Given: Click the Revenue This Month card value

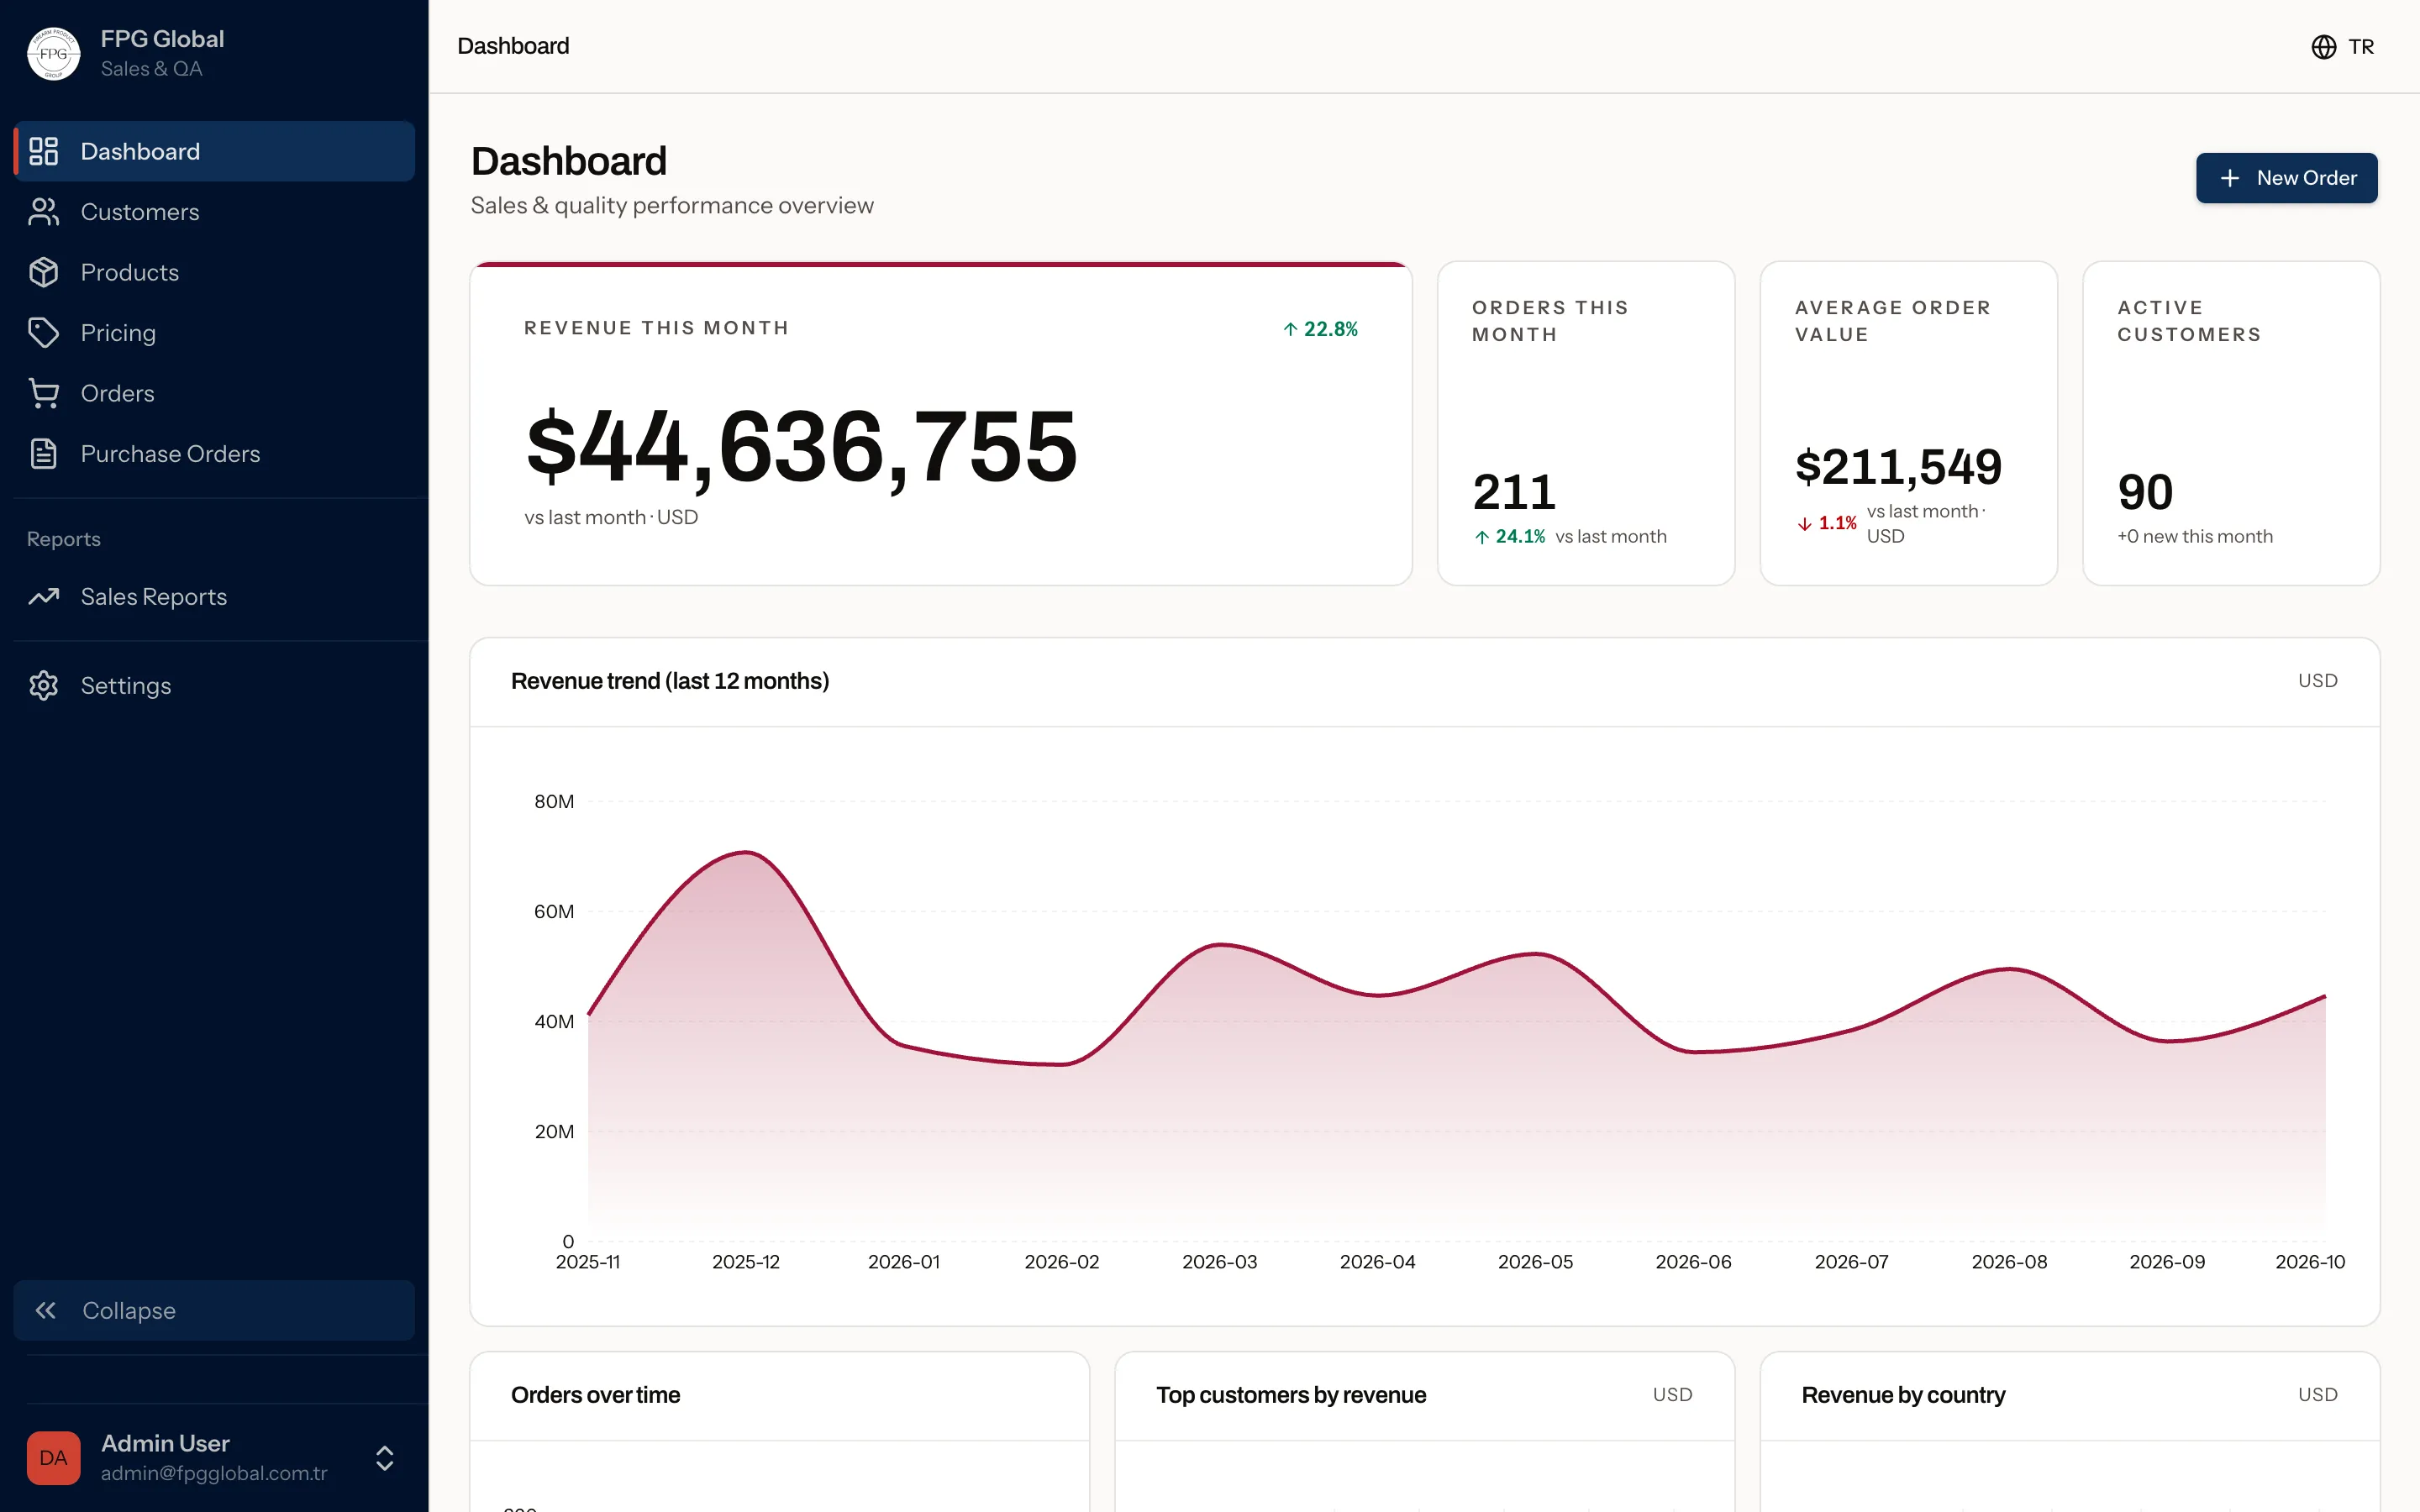Looking at the screenshot, I should (801, 447).
